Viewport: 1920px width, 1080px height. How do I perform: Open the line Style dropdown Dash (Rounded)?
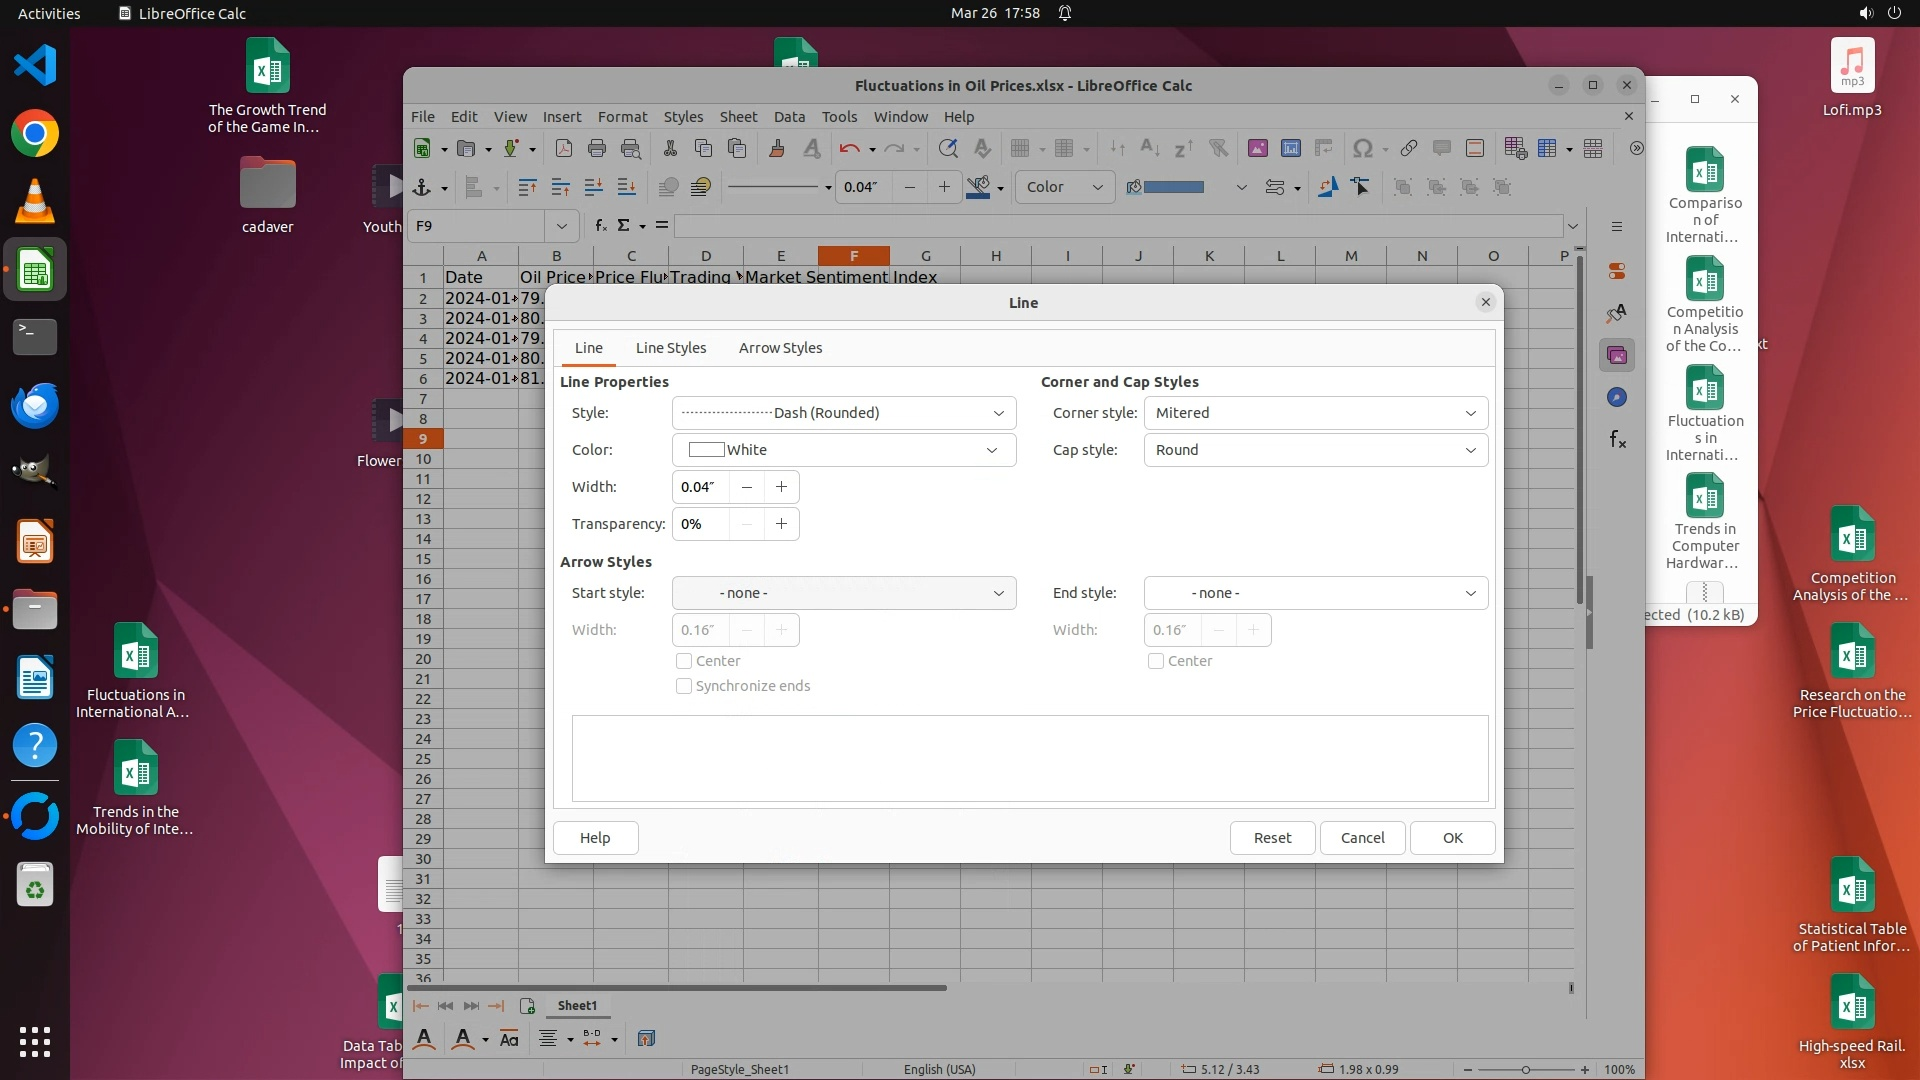point(843,413)
